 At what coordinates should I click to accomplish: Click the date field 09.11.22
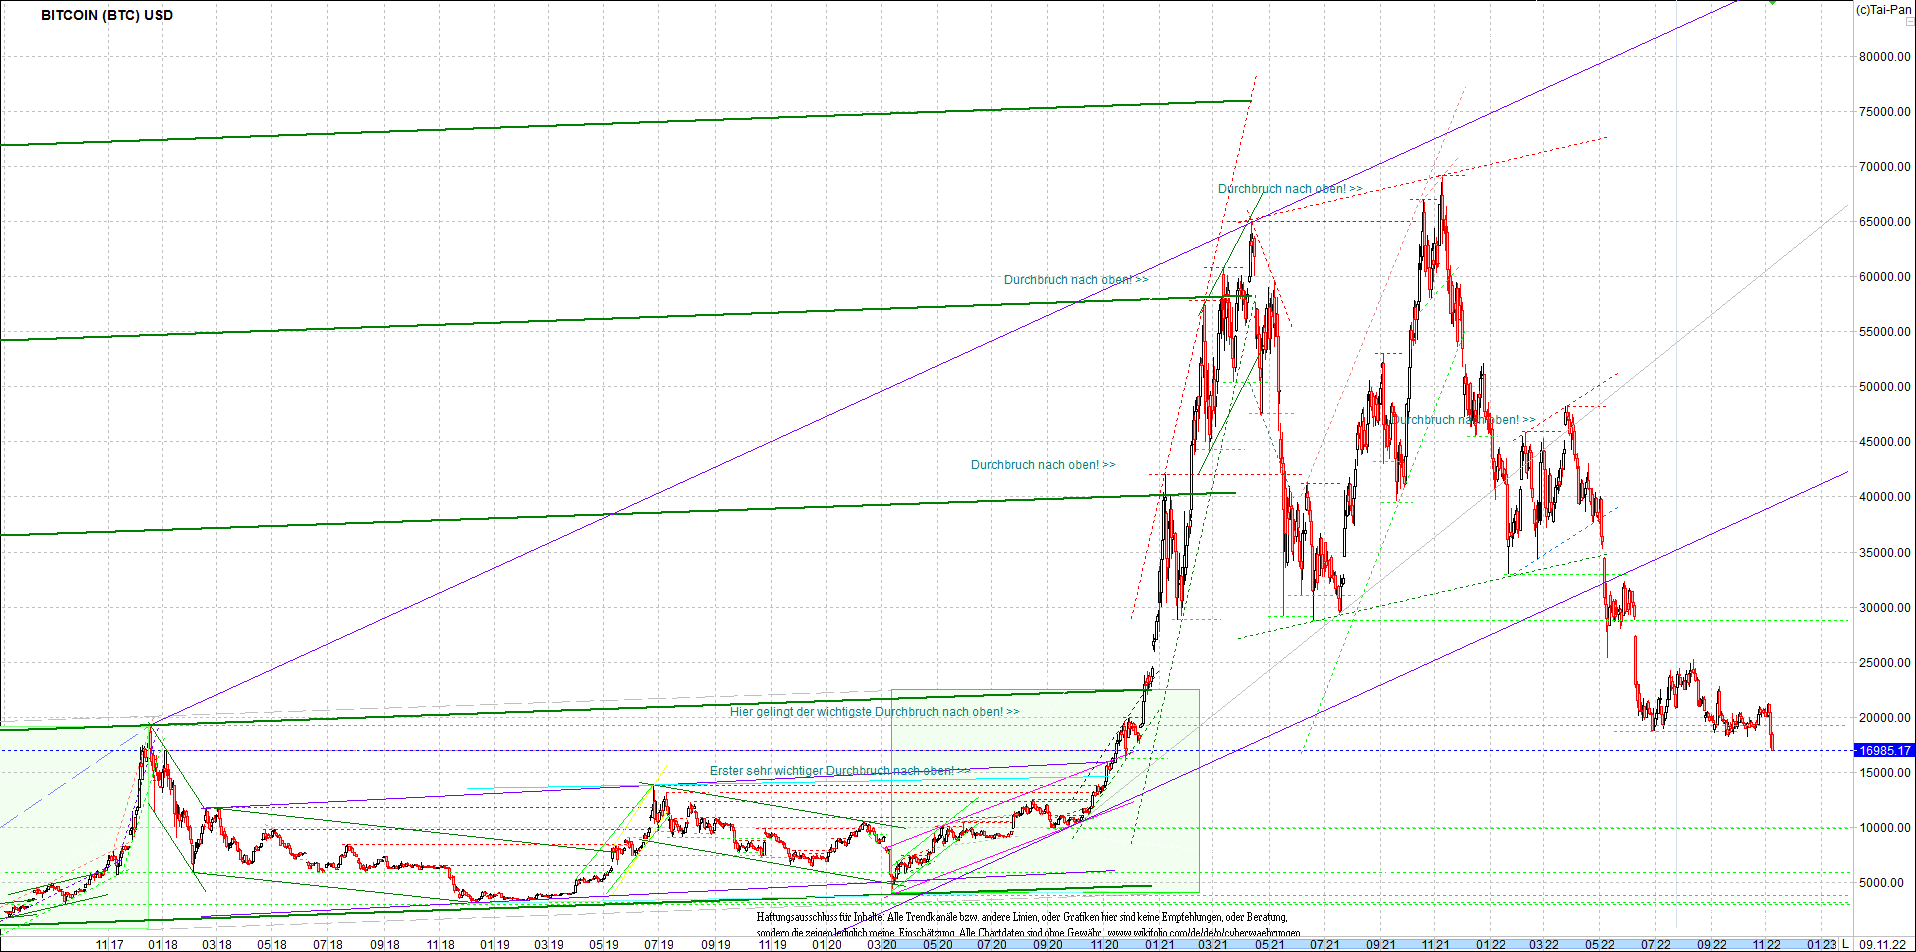[x=1882, y=944]
